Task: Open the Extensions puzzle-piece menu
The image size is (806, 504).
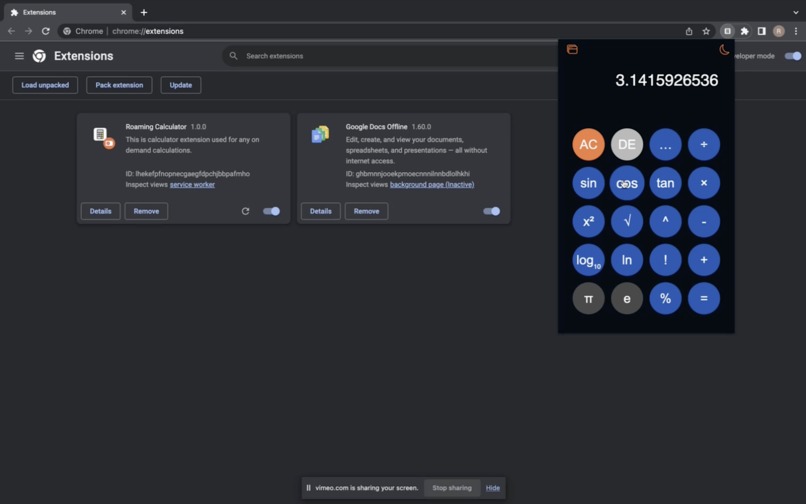Action: click(744, 31)
